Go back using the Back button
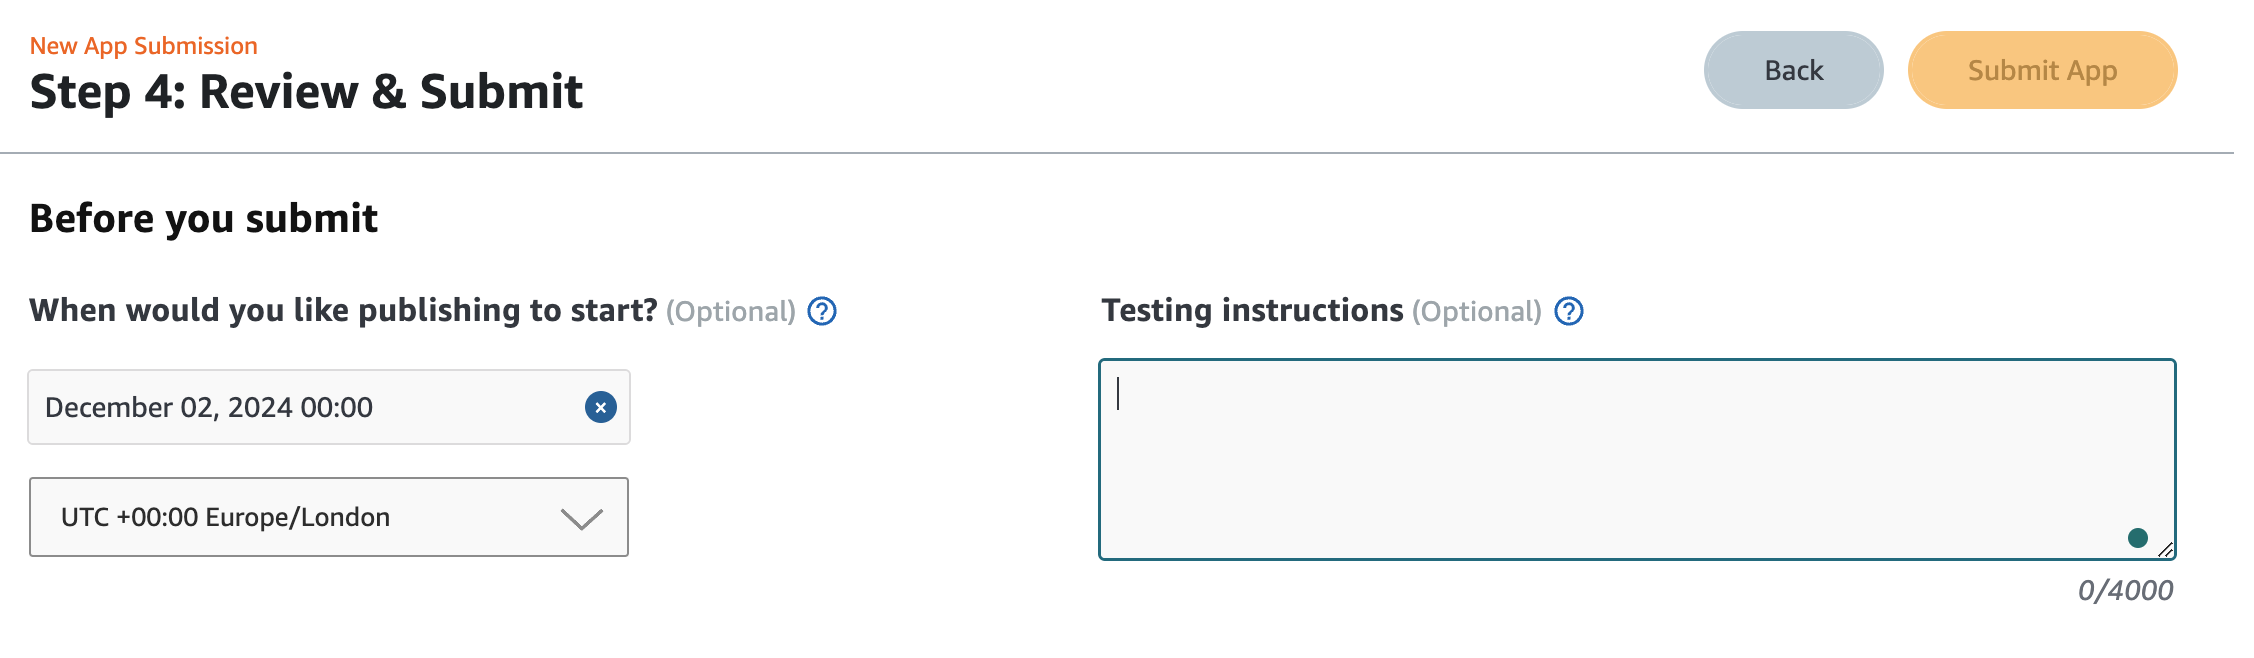Screen dimensions: 2254x658 point(1792,69)
